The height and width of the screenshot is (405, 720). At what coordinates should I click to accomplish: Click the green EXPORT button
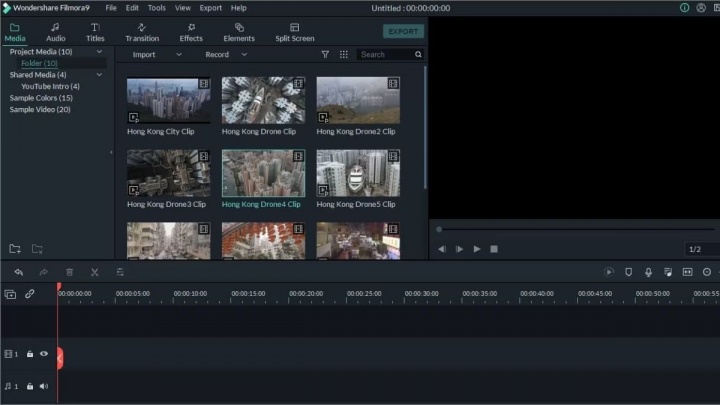pos(403,32)
